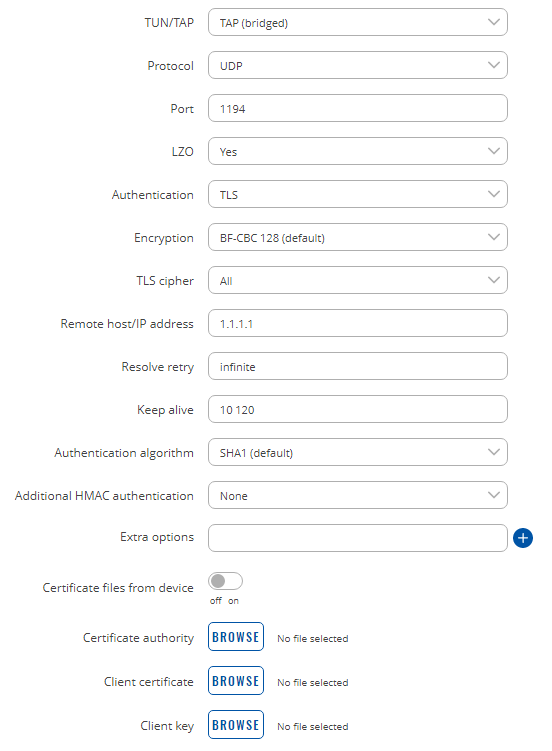Browse for Client certificate file
This screenshot has width=552, height=751.
coord(236,681)
